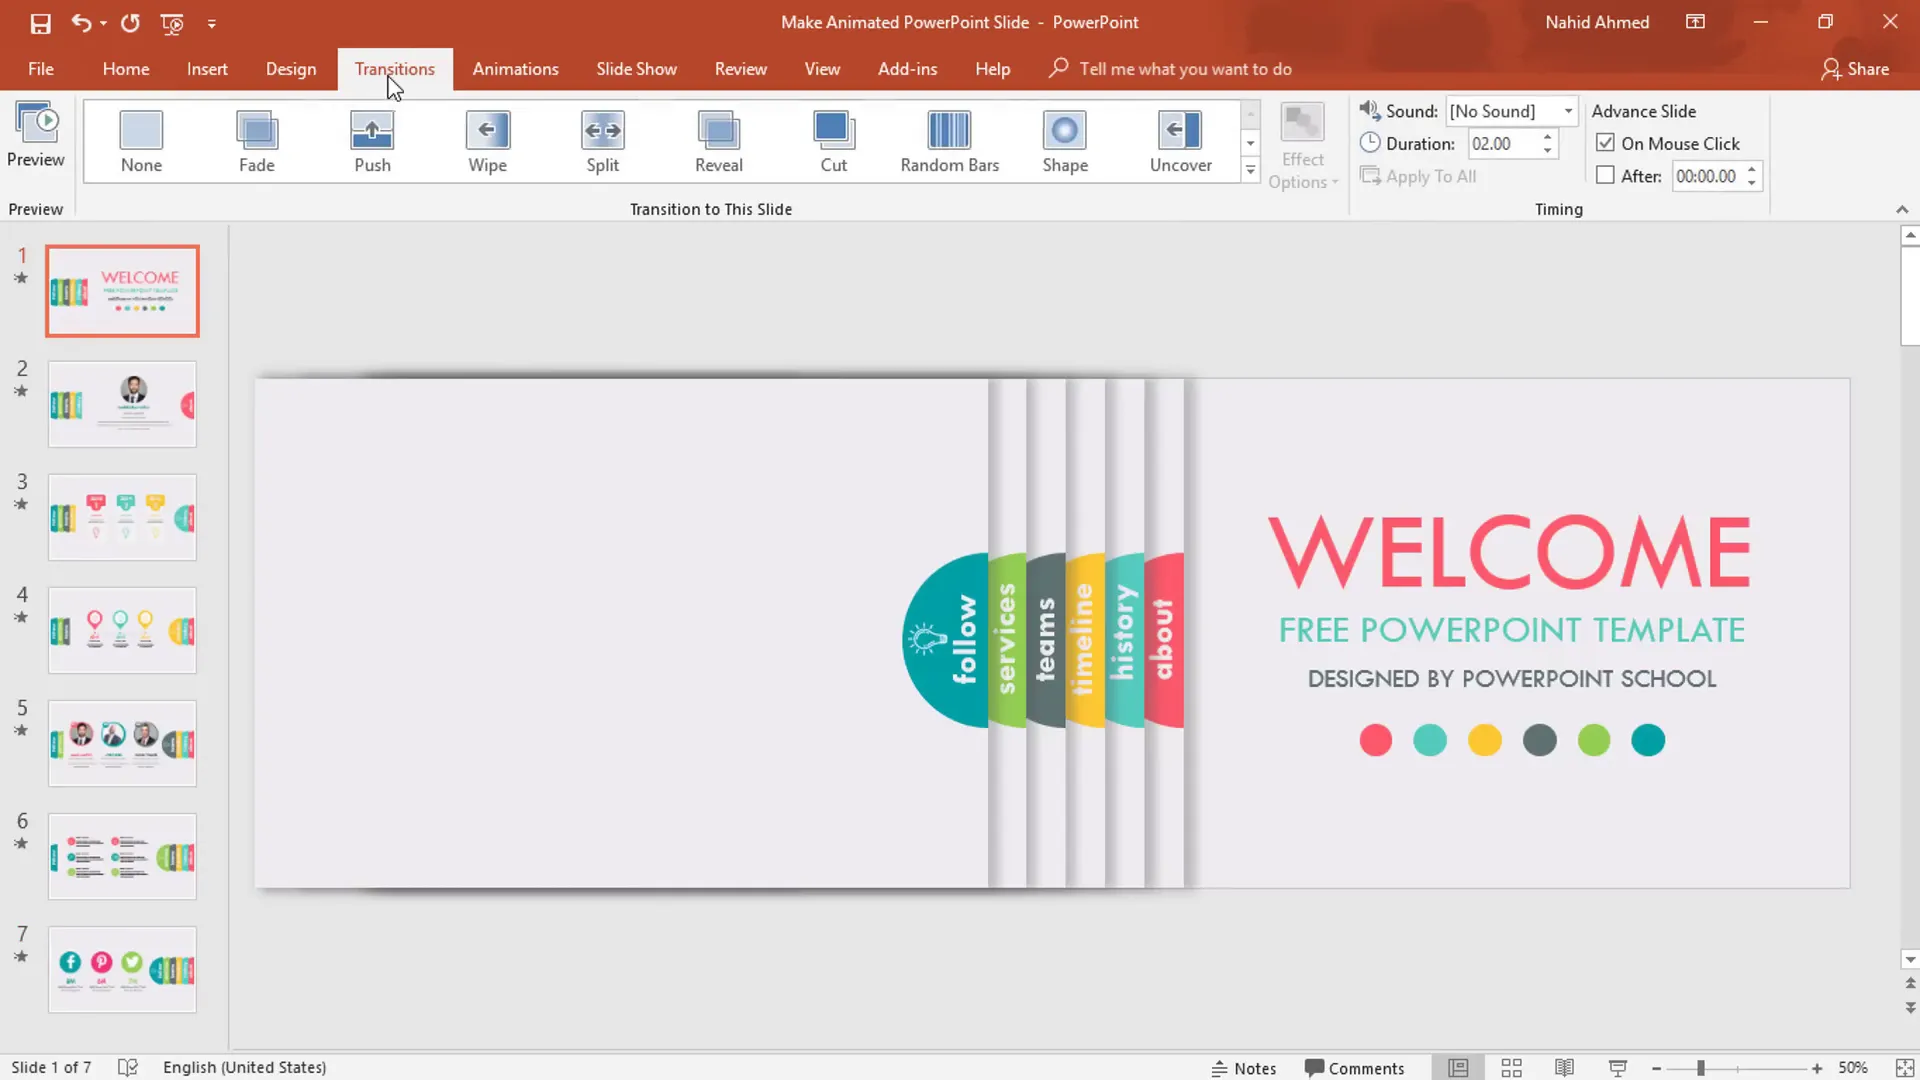Switch to the Insert tab
Image resolution: width=1920 pixels, height=1080 pixels.
(x=207, y=69)
